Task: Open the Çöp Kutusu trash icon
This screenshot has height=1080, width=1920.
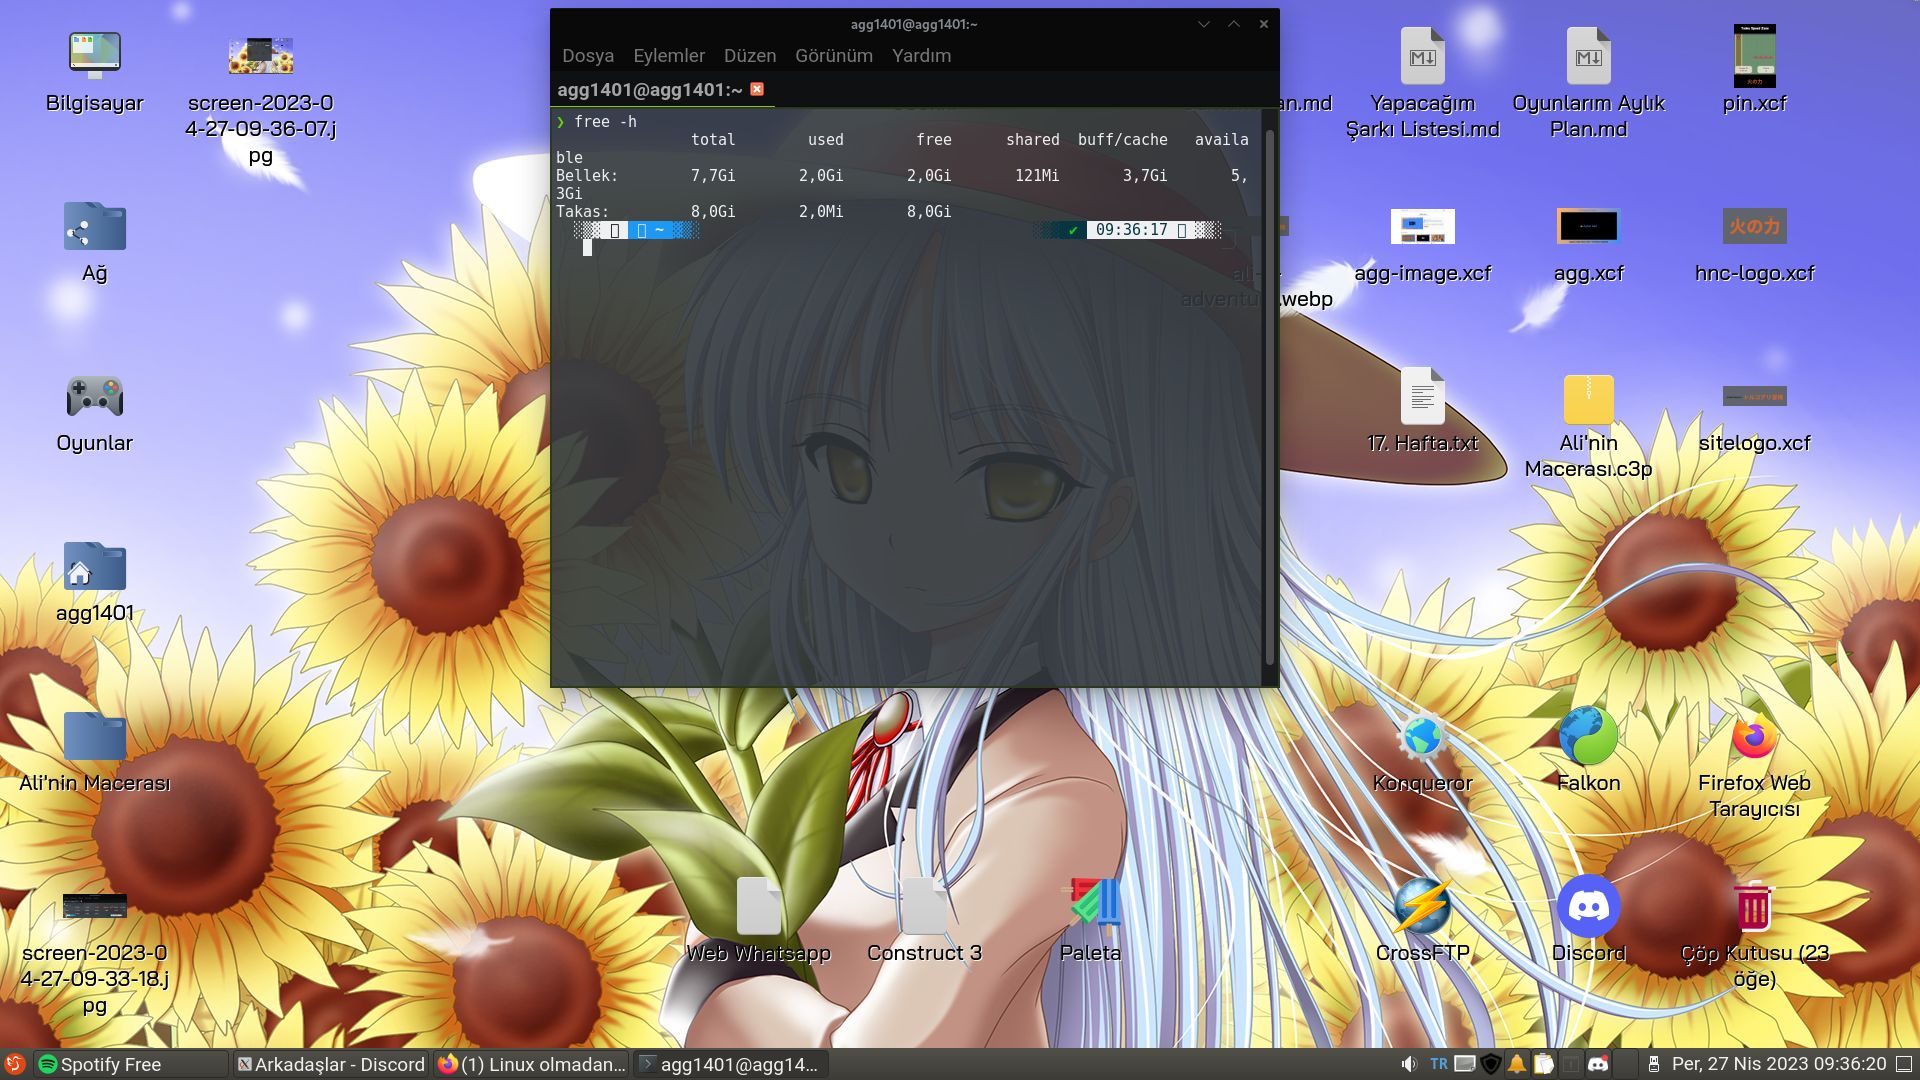Action: point(1754,908)
